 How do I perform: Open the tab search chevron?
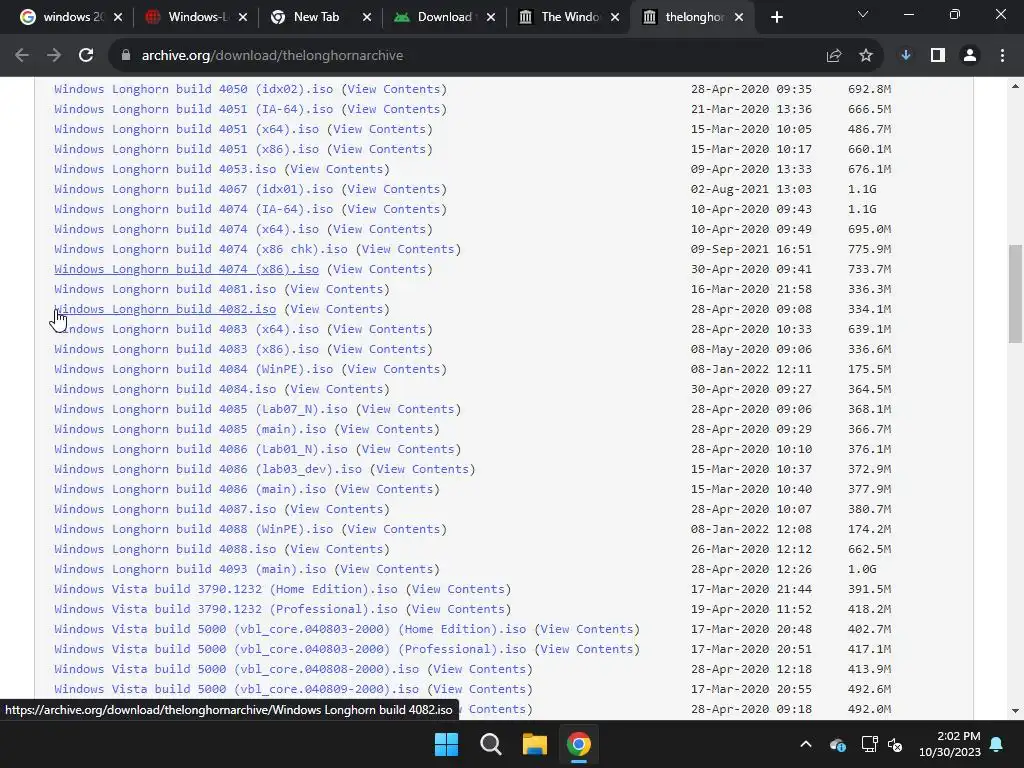click(863, 14)
